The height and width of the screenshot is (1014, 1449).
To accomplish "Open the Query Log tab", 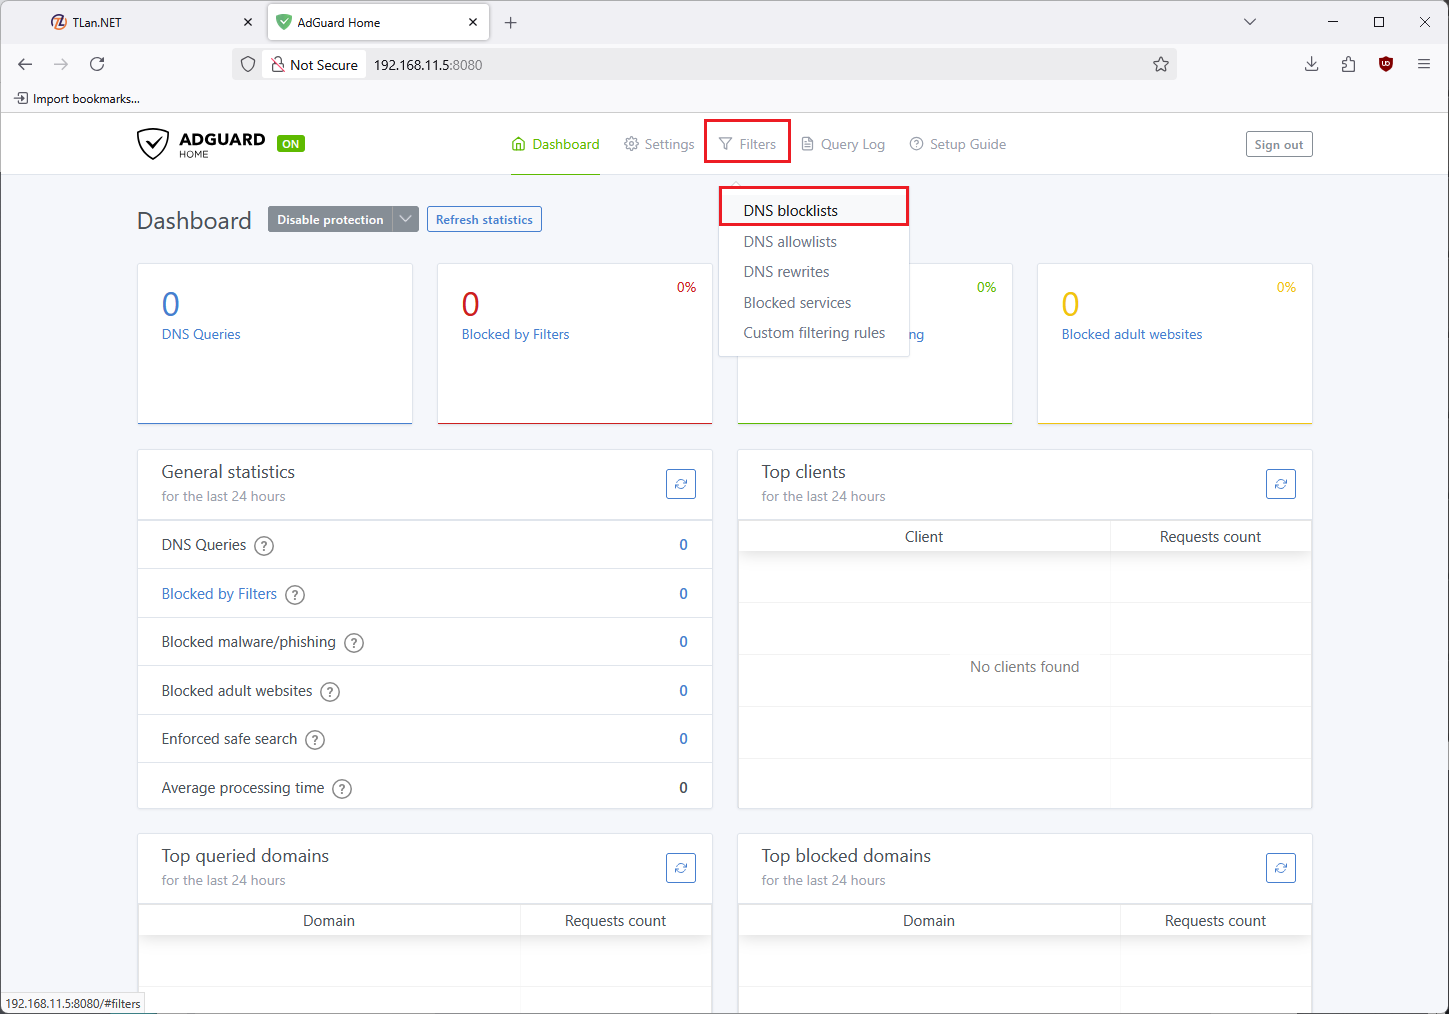I will (x=843, y=144).
